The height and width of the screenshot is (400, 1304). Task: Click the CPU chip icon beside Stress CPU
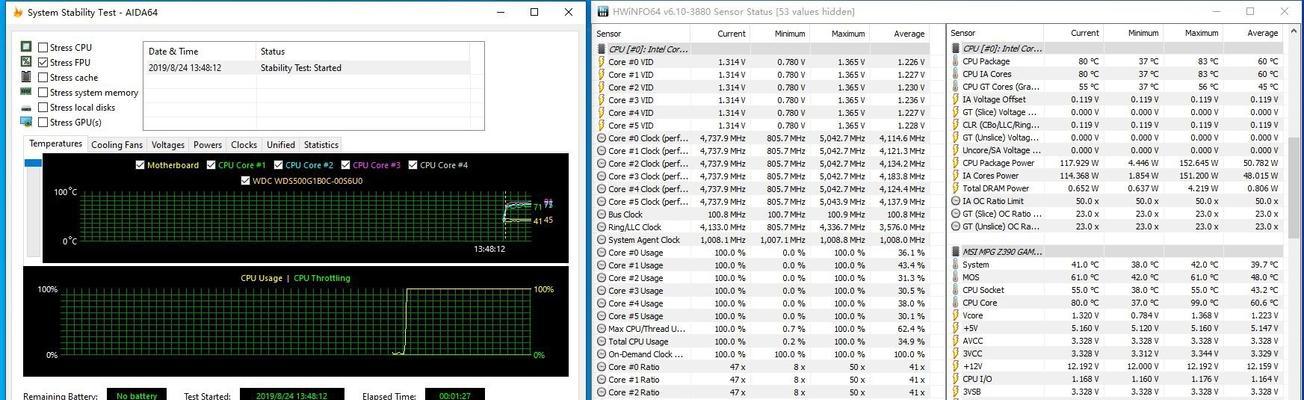coord(26,47)
